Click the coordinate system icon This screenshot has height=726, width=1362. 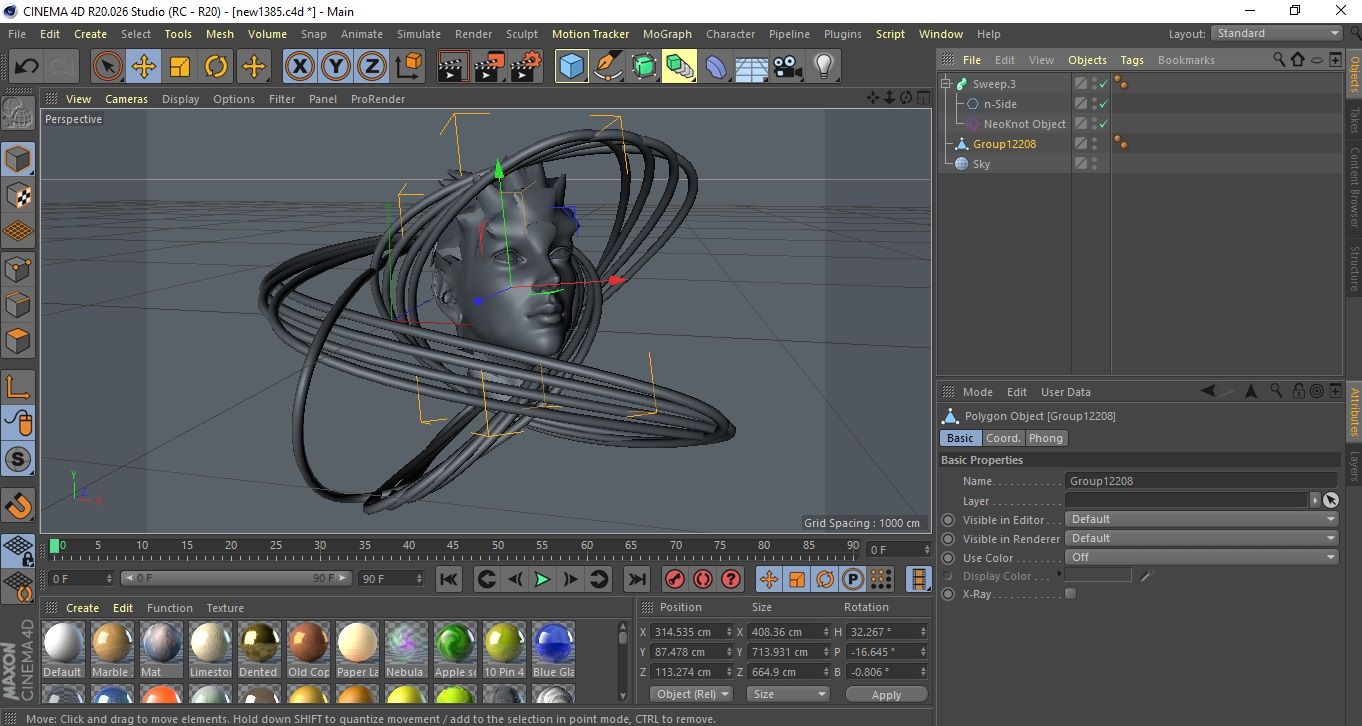tap(408, 67)
